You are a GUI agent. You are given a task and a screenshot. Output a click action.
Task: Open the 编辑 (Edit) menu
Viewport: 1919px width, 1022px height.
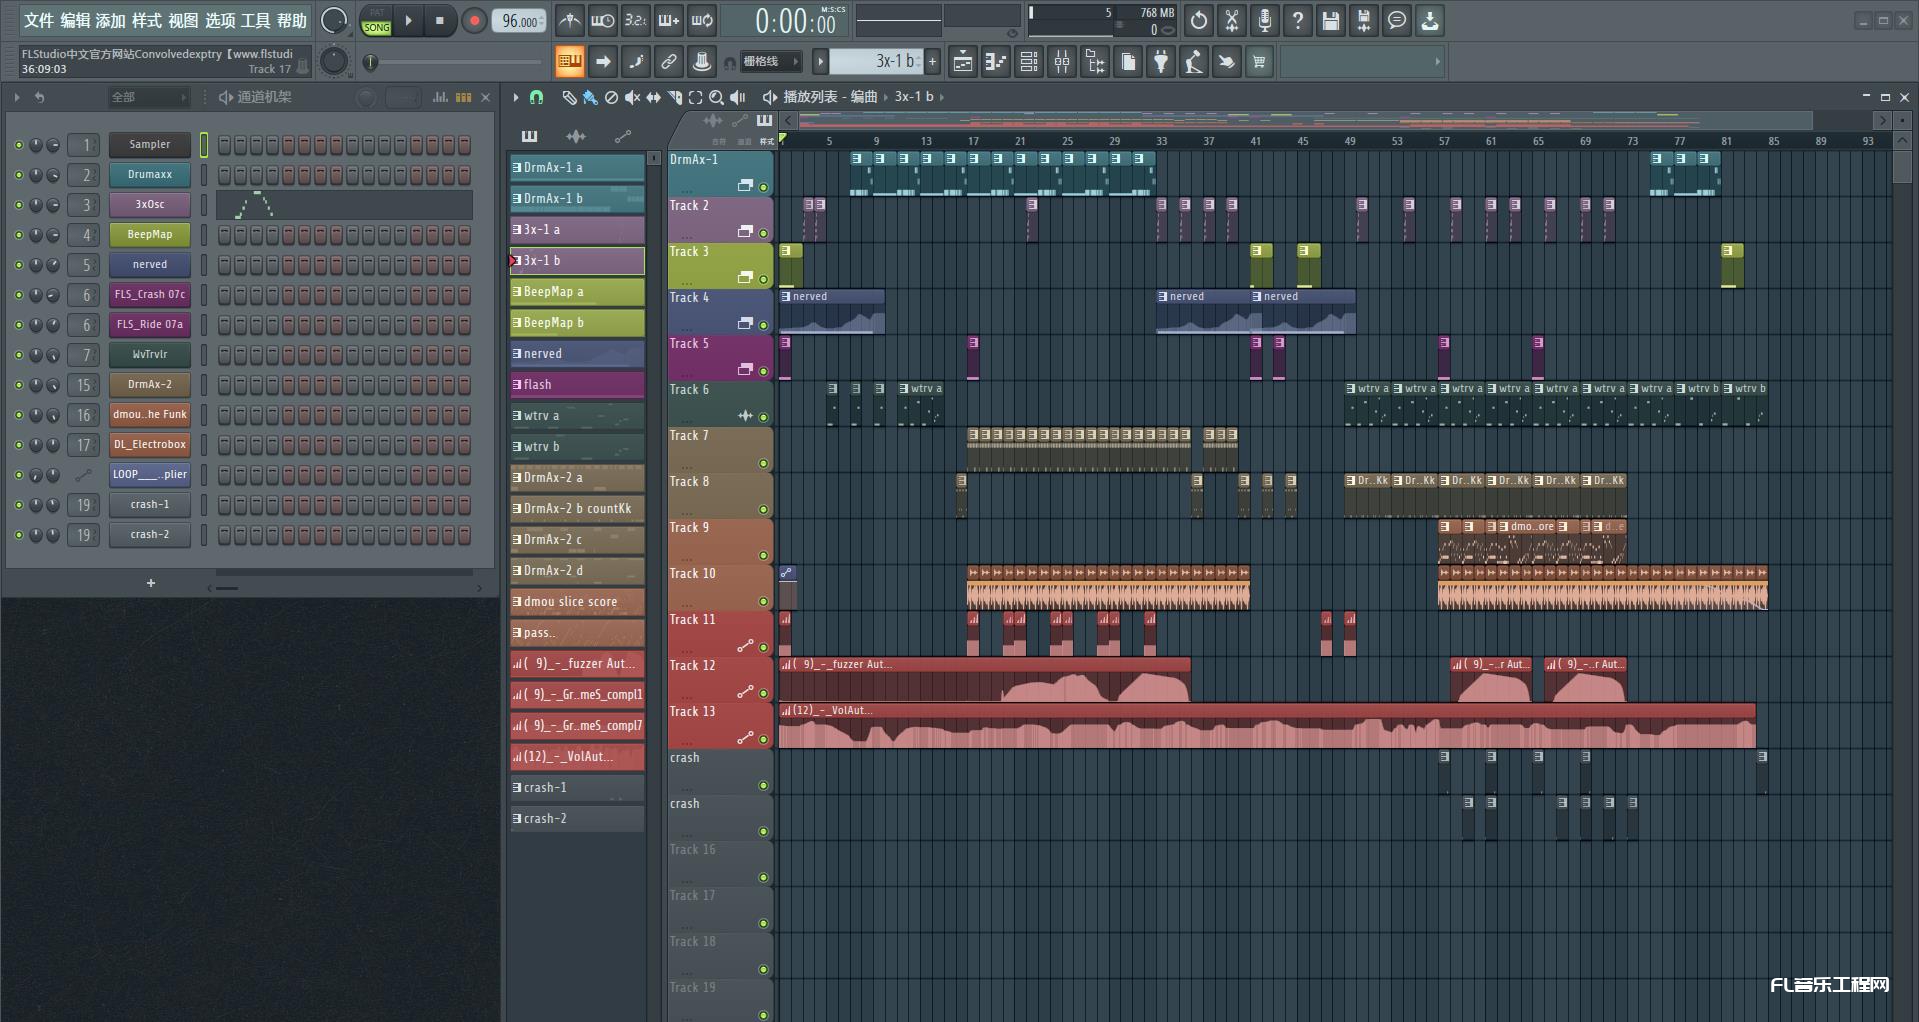pyautogui.click(x=75, y=20)
